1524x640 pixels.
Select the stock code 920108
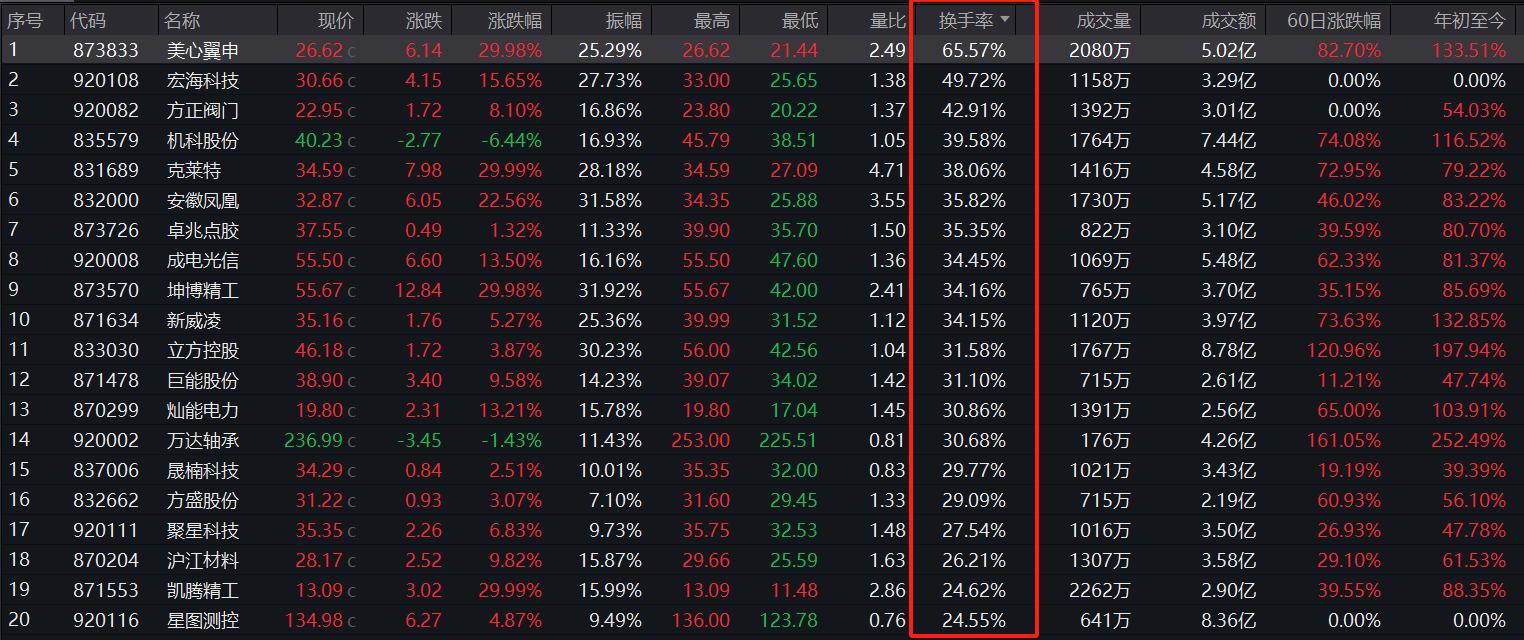[106, 80]
